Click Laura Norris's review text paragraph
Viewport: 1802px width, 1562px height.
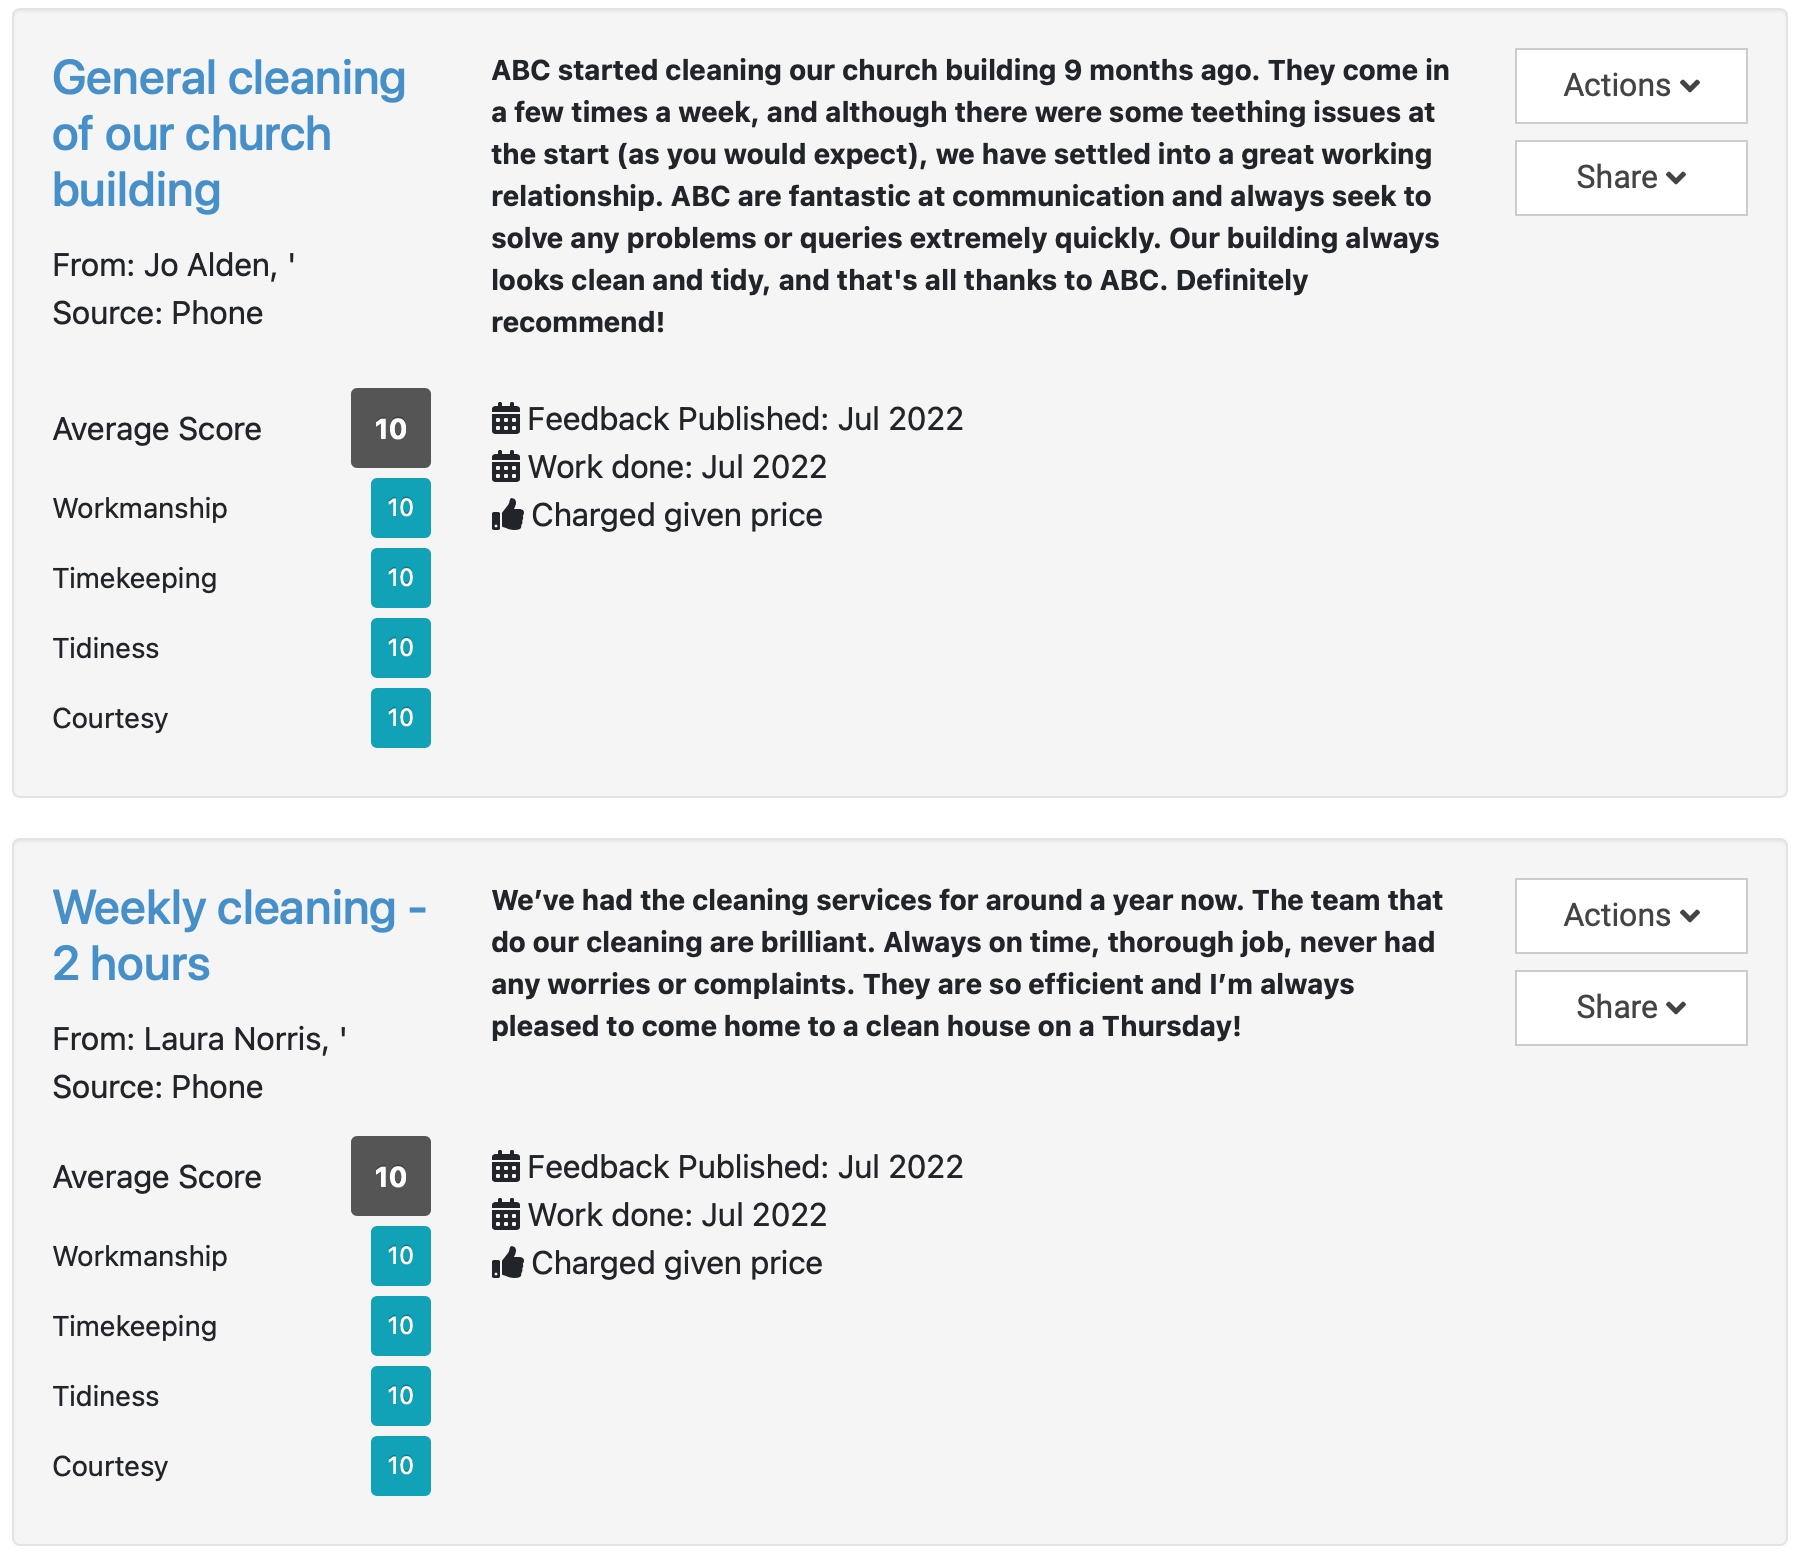(x=966, y=963)
